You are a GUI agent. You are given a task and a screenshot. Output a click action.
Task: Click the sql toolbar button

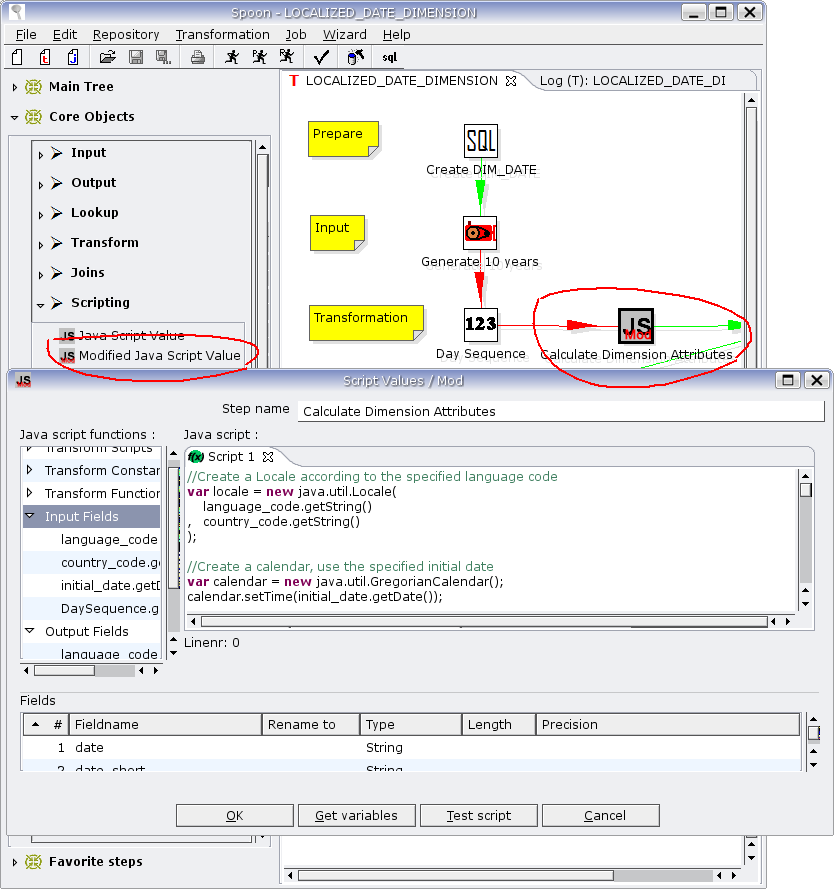(x=390, y=57)
